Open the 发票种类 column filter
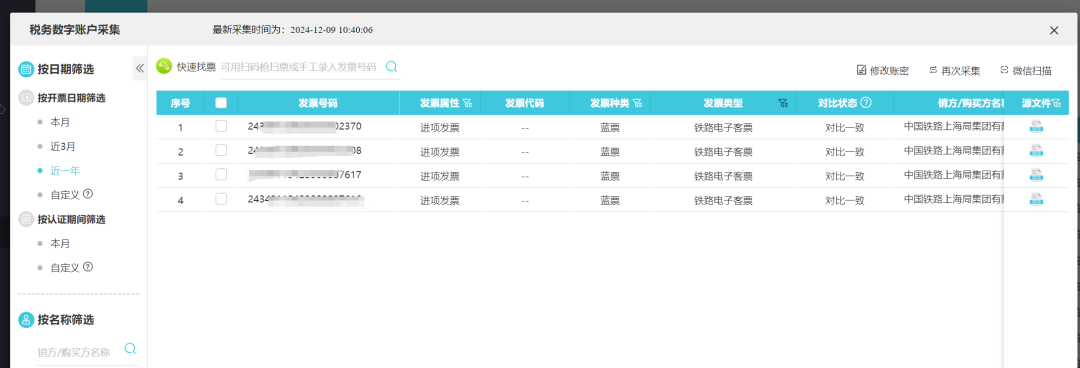 (638, 103)
